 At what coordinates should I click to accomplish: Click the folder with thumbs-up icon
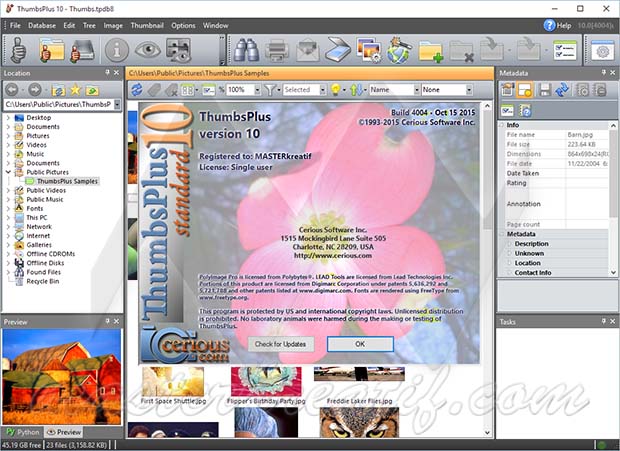[x=51, y=50]
